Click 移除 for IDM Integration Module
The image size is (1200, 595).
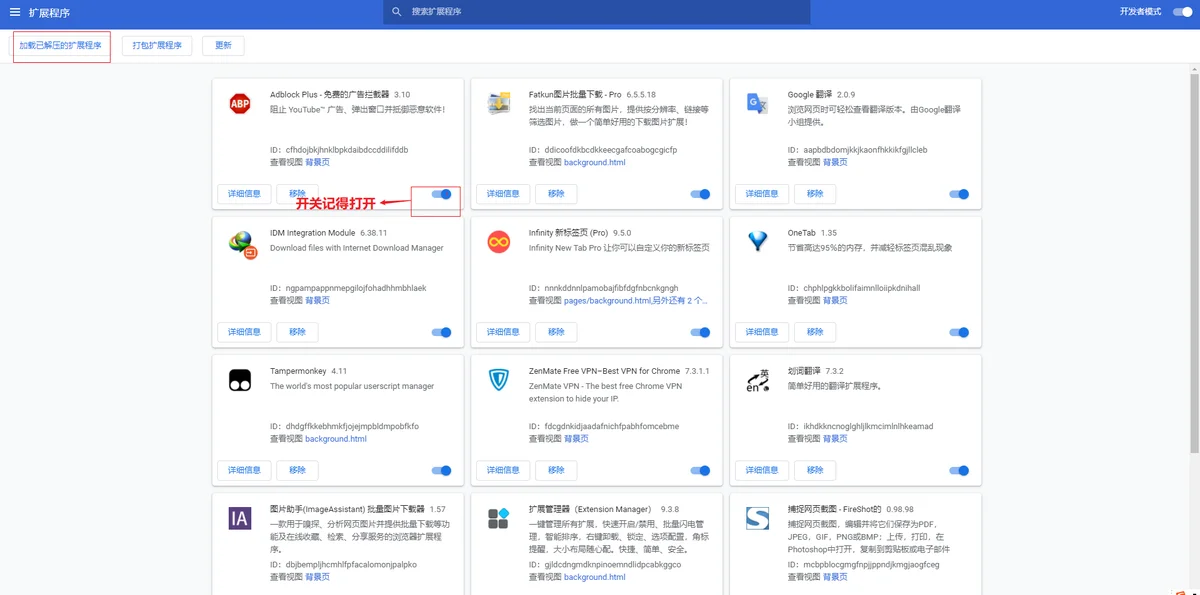298,332
